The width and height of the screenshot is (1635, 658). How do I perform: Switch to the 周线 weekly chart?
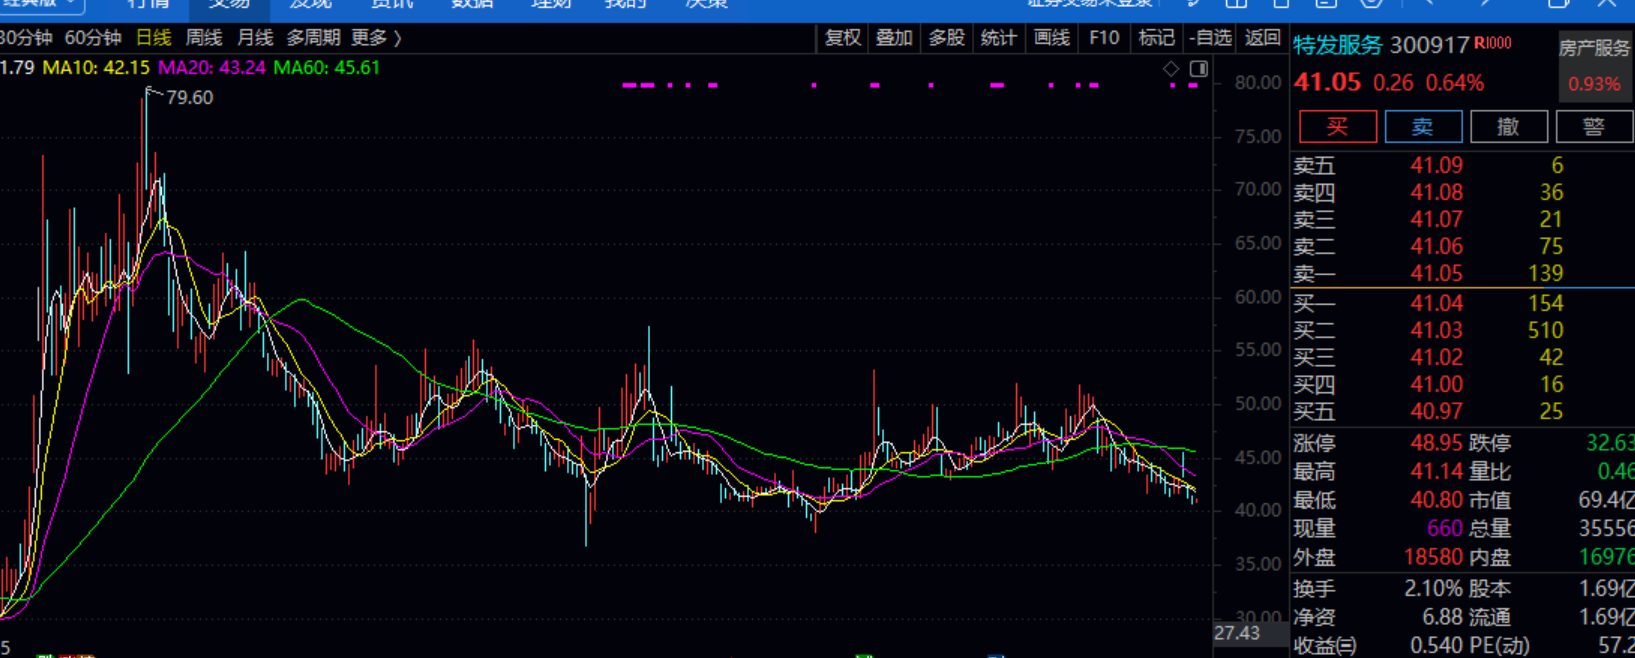pos(204,38)
